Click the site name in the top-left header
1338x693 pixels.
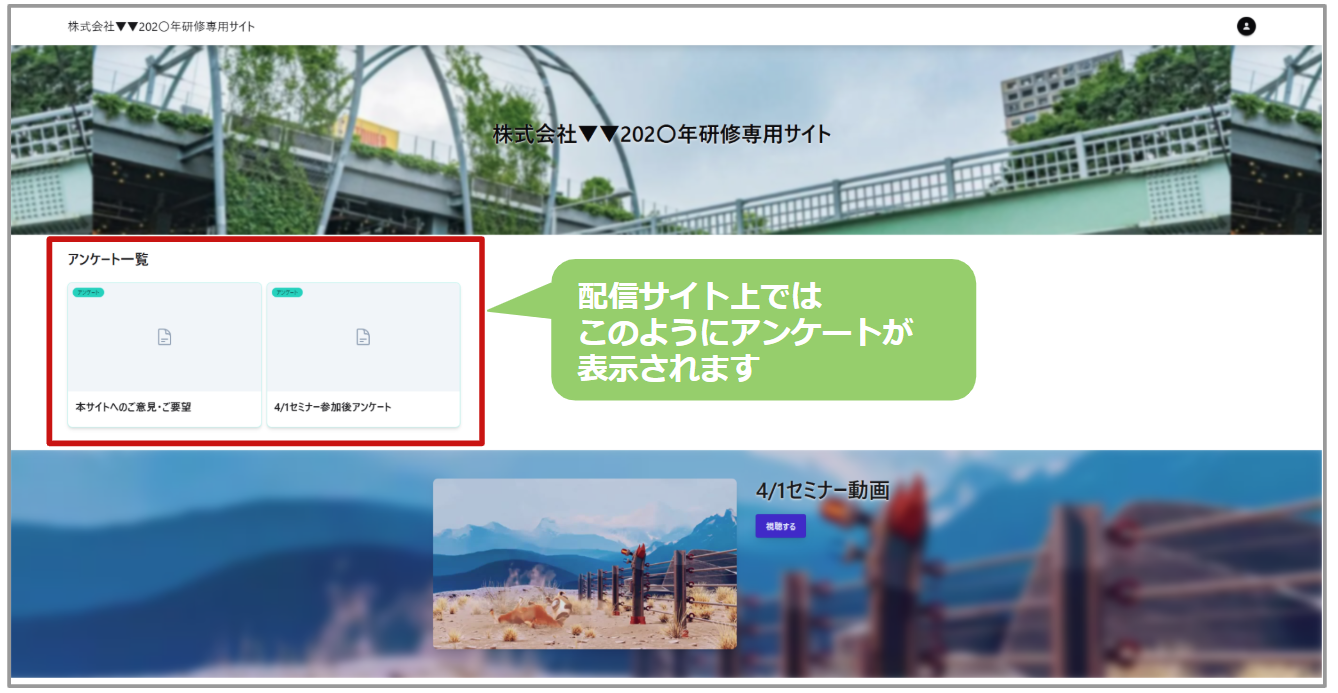tap(161, 27)
